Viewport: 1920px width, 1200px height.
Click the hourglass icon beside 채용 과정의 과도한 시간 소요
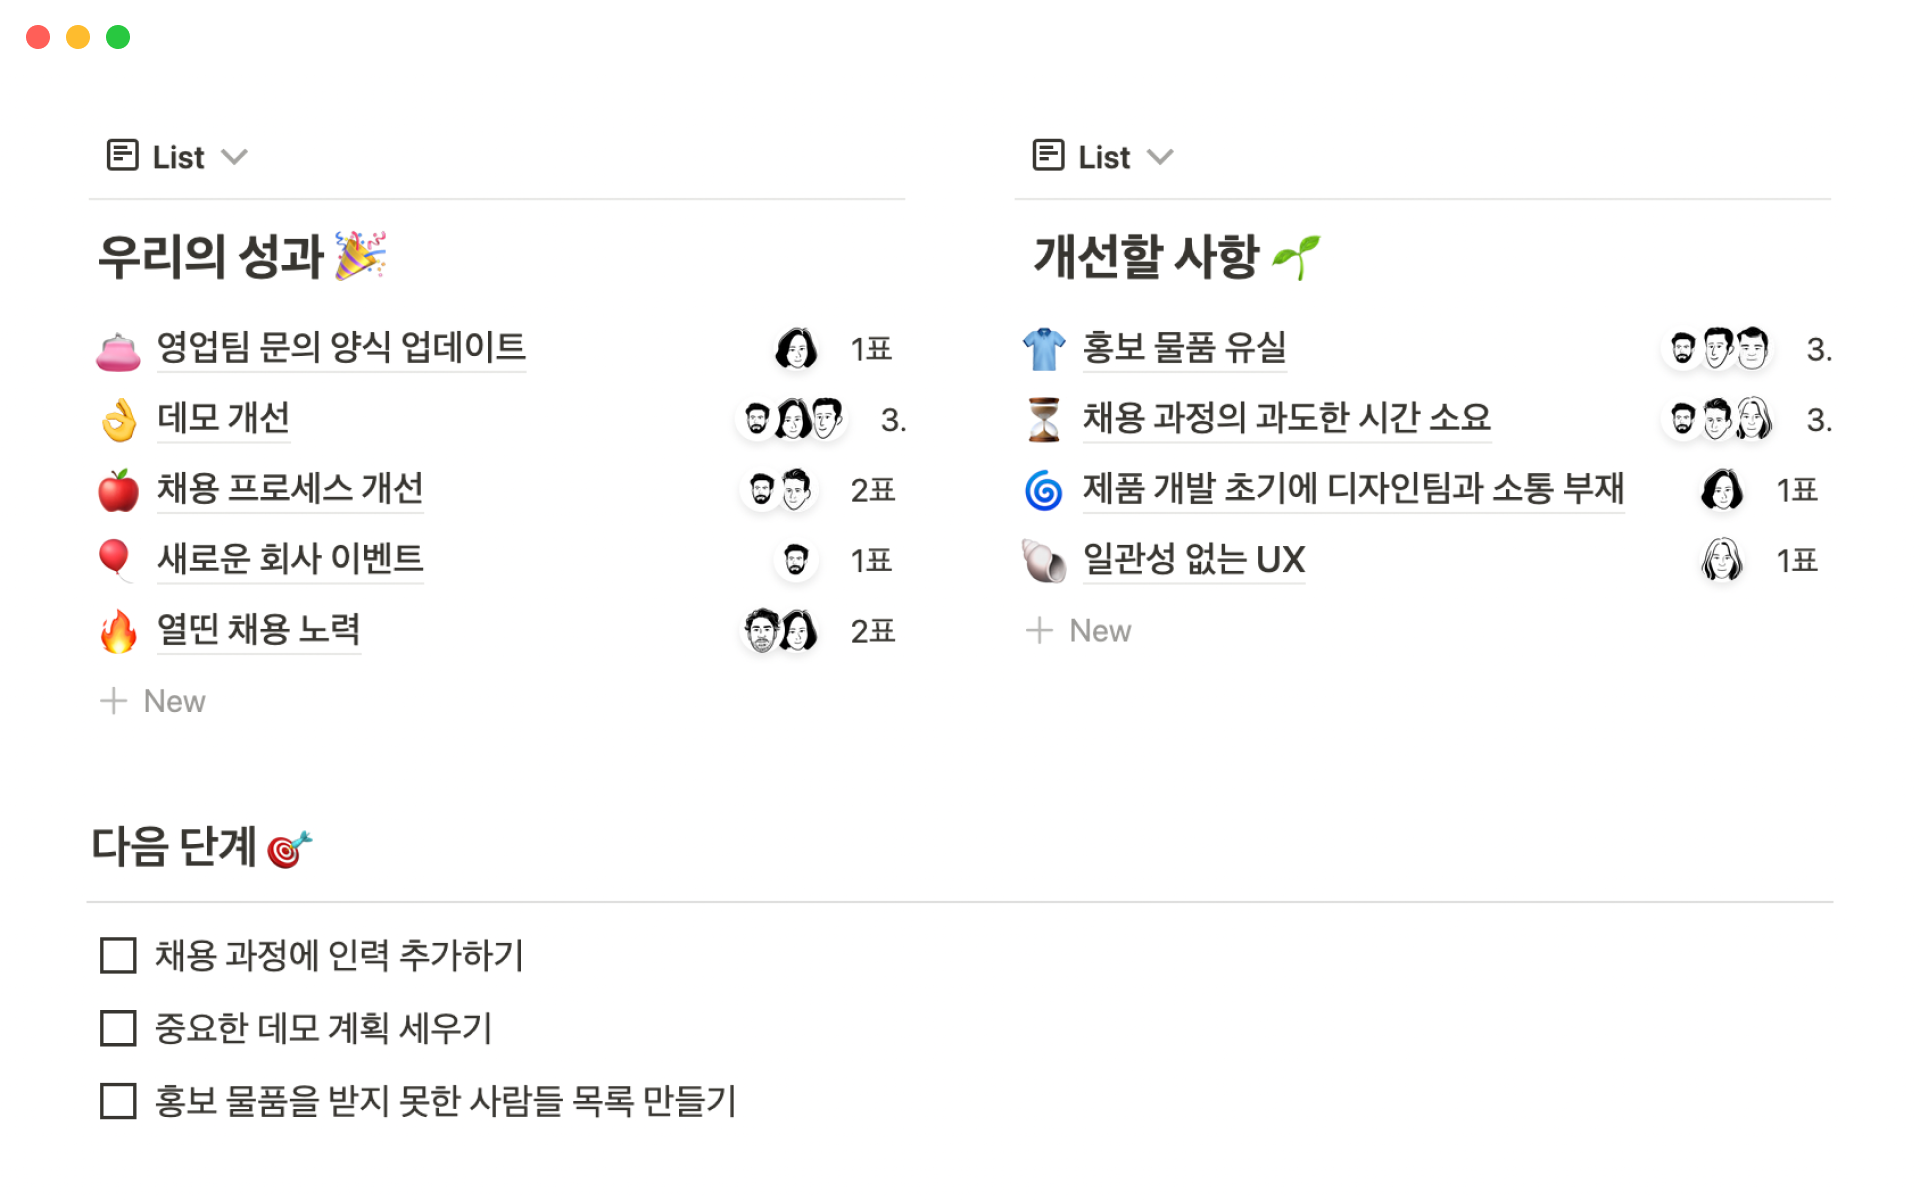tap(1044, 419)
